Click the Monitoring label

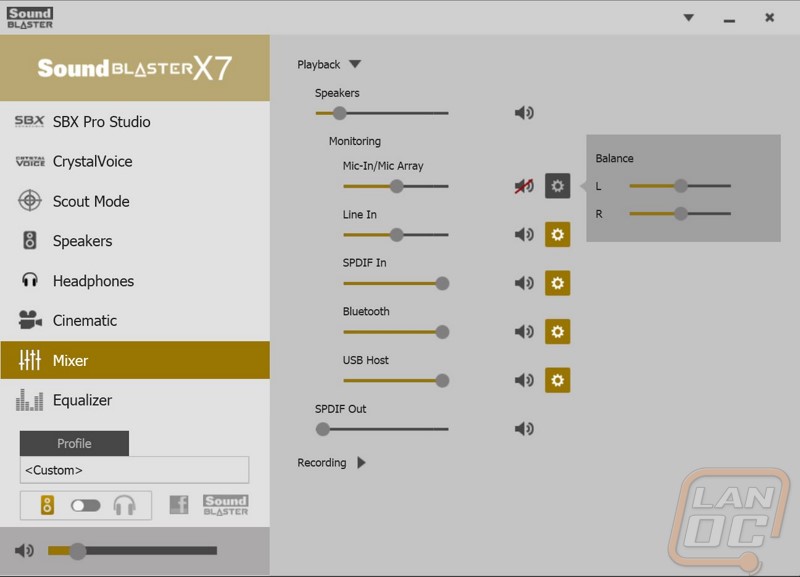355,141
